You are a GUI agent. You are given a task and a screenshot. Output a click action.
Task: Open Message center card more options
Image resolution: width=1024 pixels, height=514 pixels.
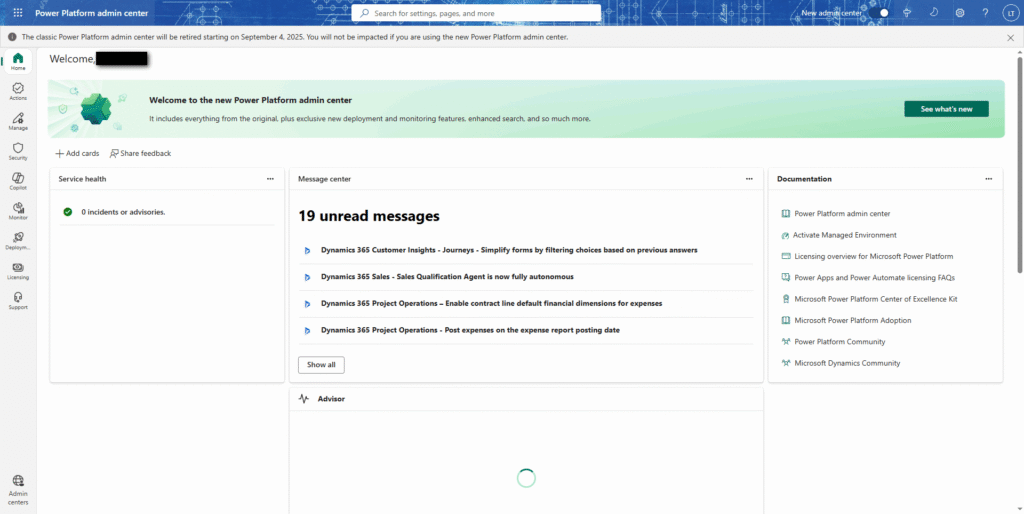click(x=749, y=179)
